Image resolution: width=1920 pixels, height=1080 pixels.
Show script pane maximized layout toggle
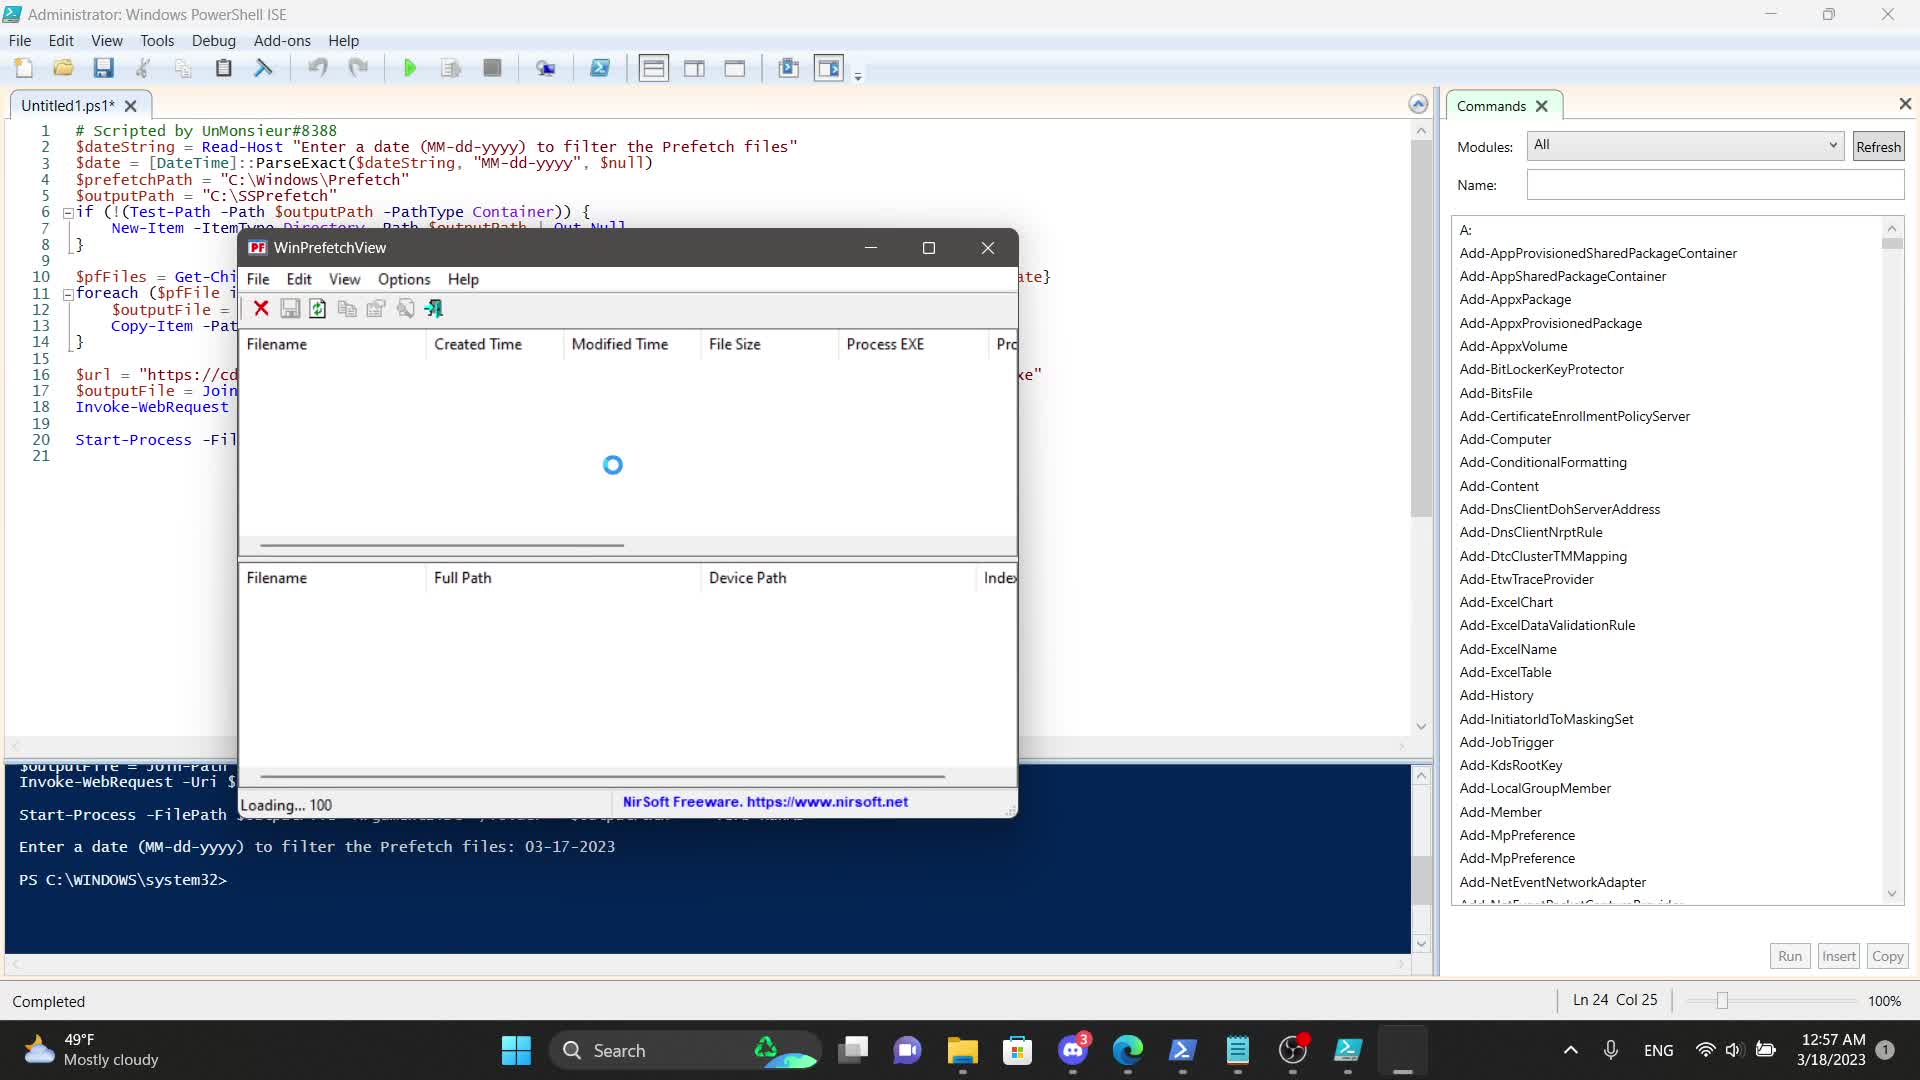click(735, 68)
